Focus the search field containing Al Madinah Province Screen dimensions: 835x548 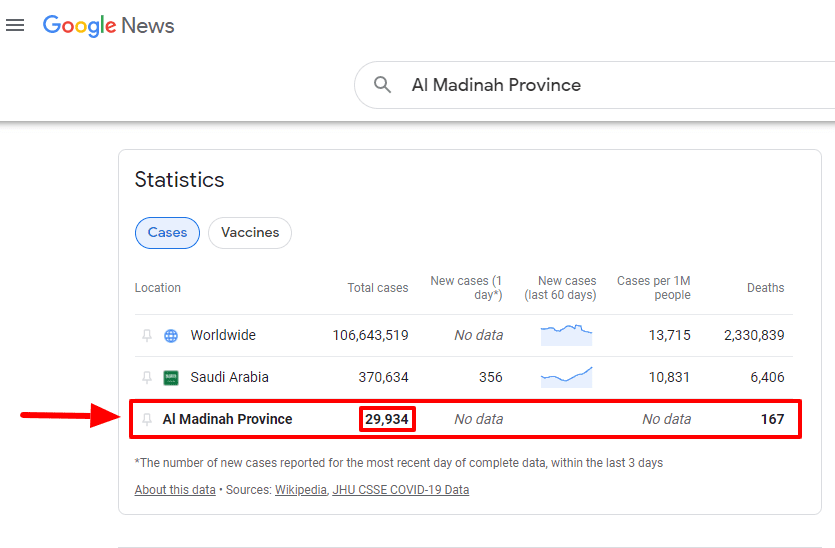(x=594, y=85)
